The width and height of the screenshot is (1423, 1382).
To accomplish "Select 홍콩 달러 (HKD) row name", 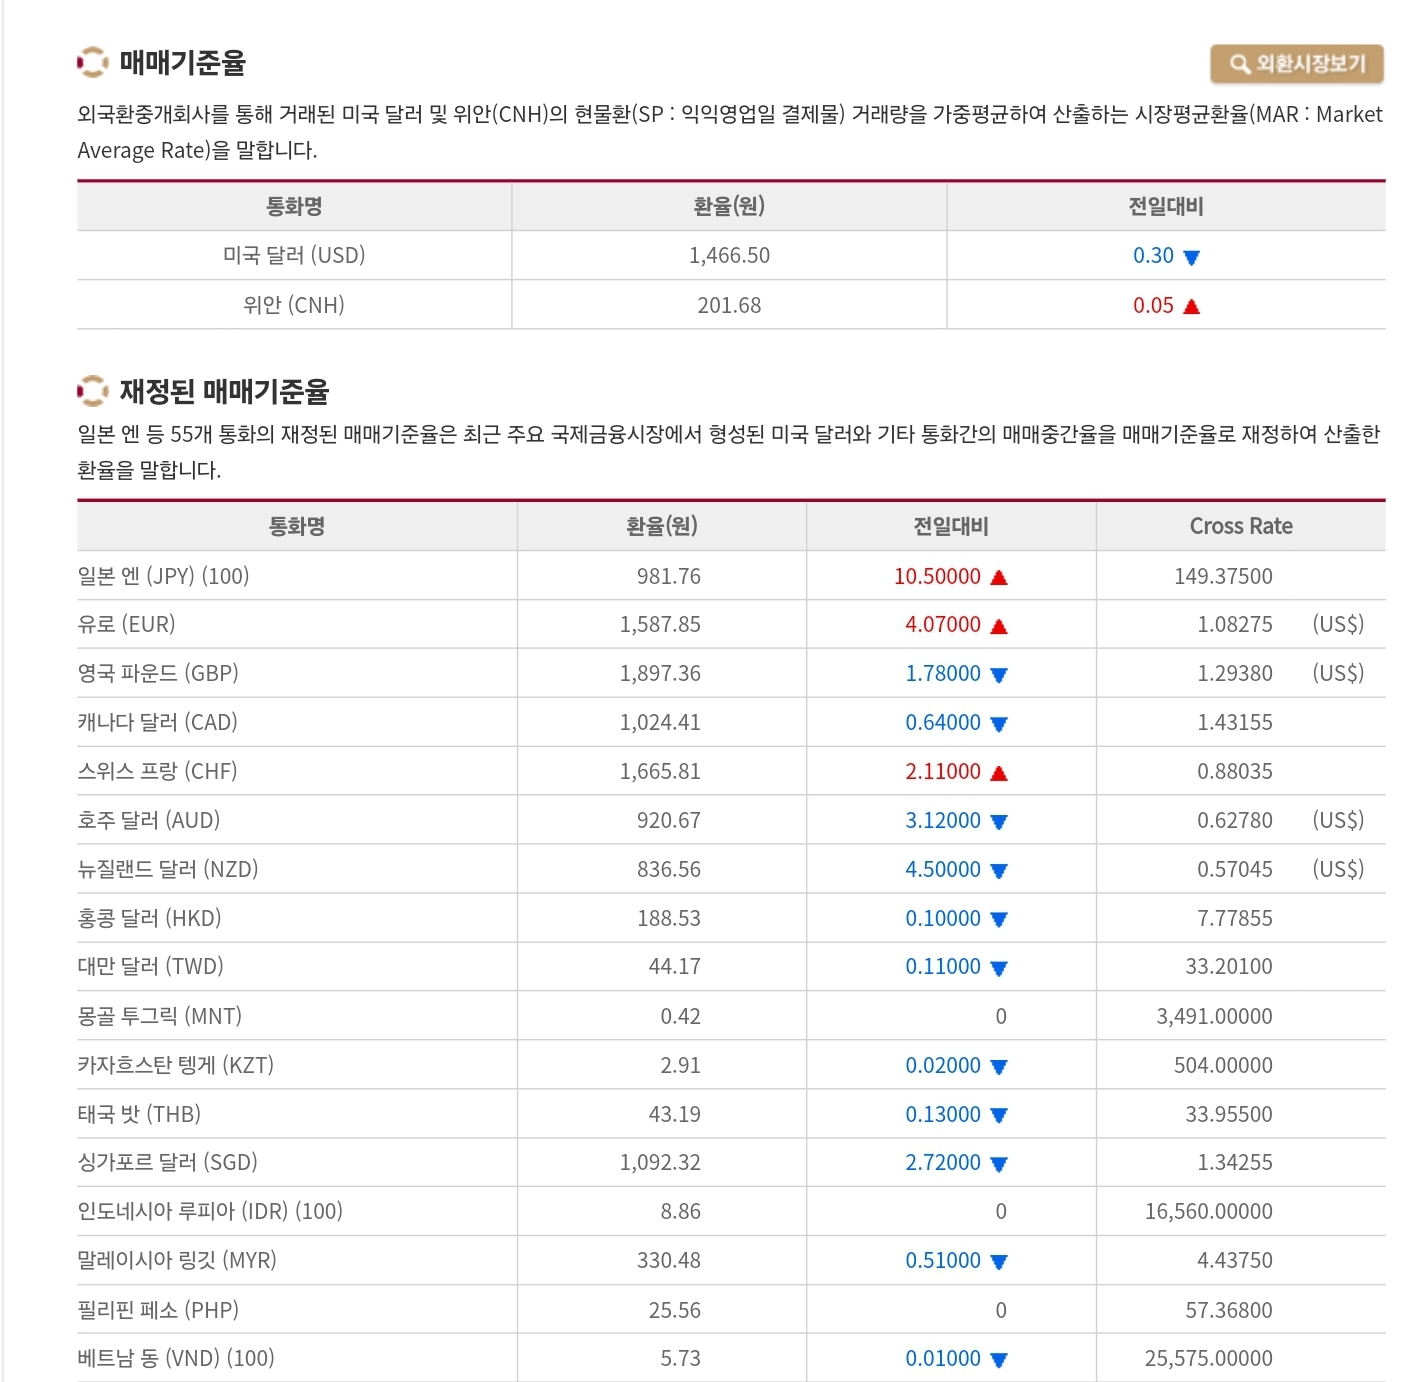I will (x=149, y=918).
